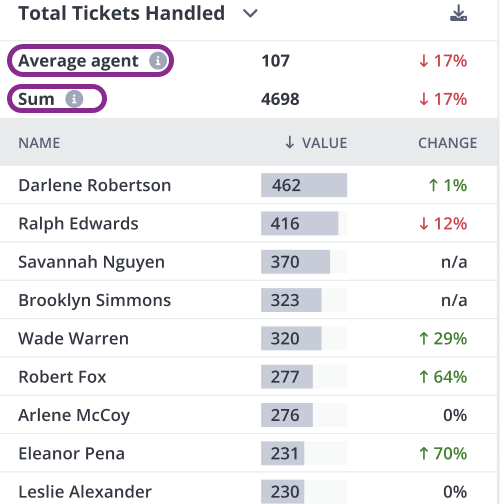The height and width of the screenshot is (504, 500).
Task: Open Ralph Edwards agent entry
Action: click(248, 223)
